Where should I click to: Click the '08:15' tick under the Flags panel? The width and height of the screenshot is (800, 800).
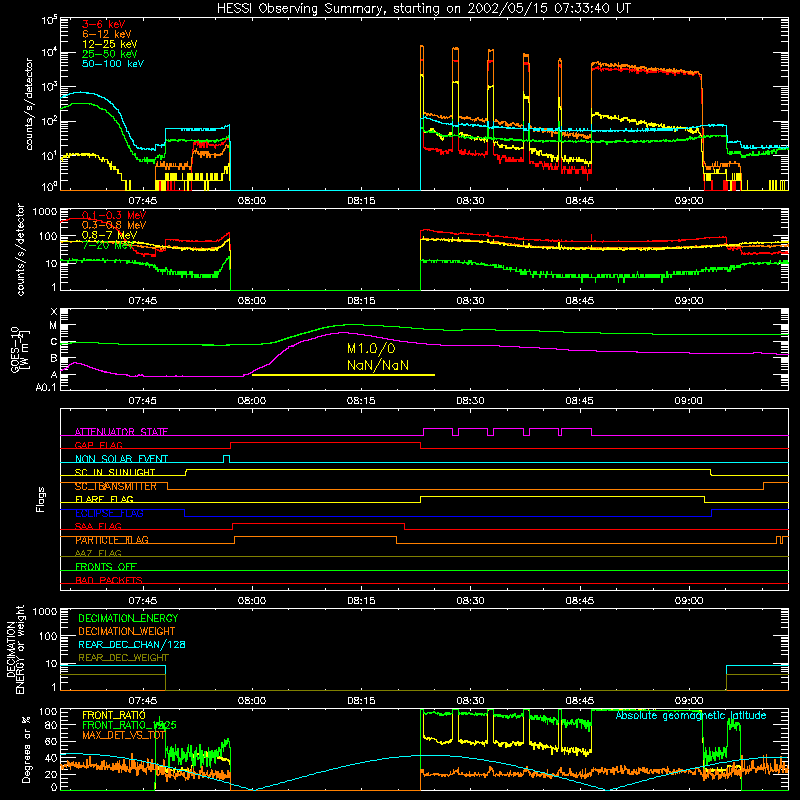[361, 601]
